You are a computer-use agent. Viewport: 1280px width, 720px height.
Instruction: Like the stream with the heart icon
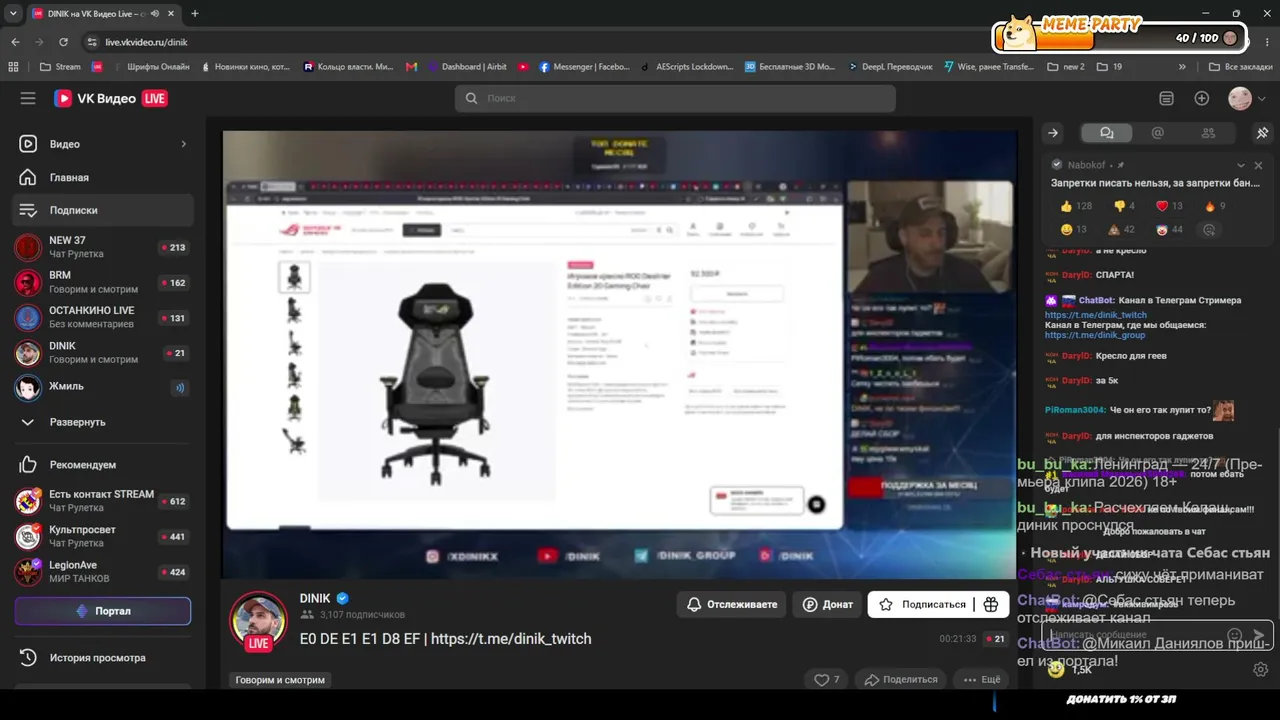(x=826, y=680)
